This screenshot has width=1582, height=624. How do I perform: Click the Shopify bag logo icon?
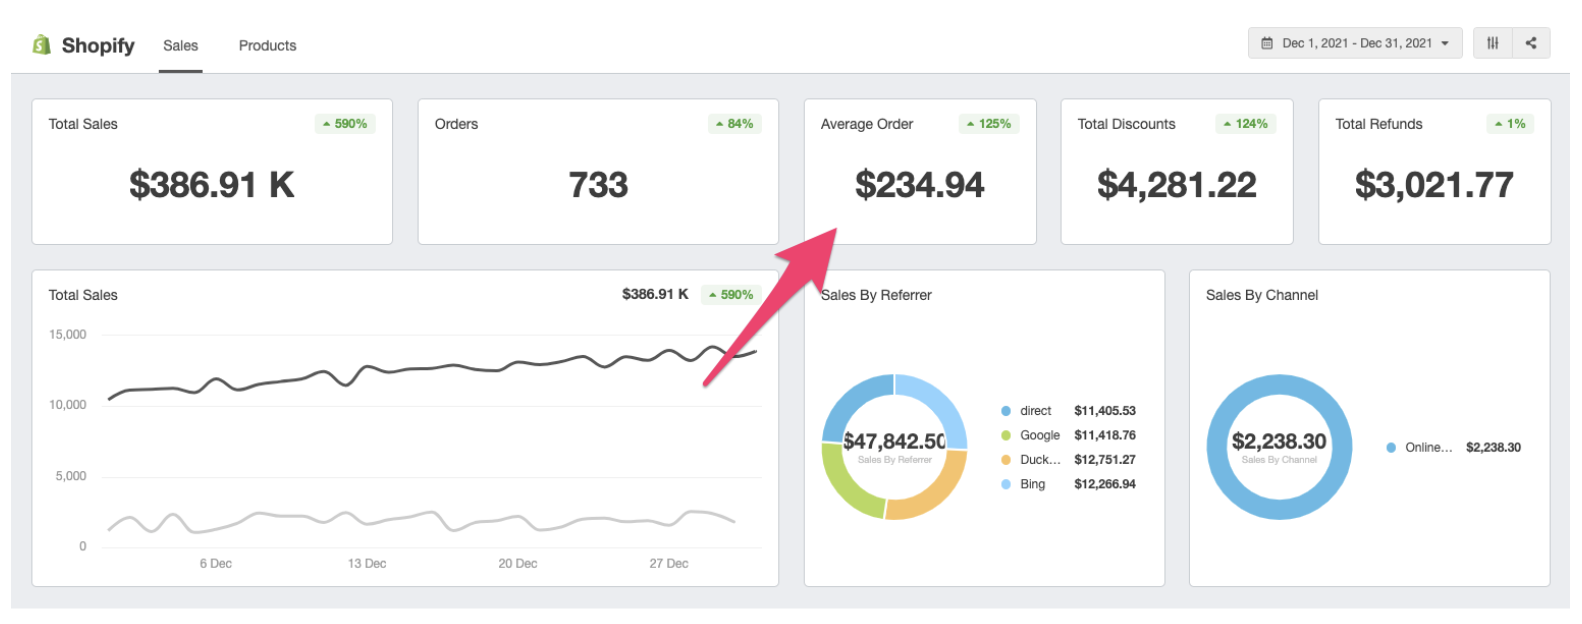[41, 45]
